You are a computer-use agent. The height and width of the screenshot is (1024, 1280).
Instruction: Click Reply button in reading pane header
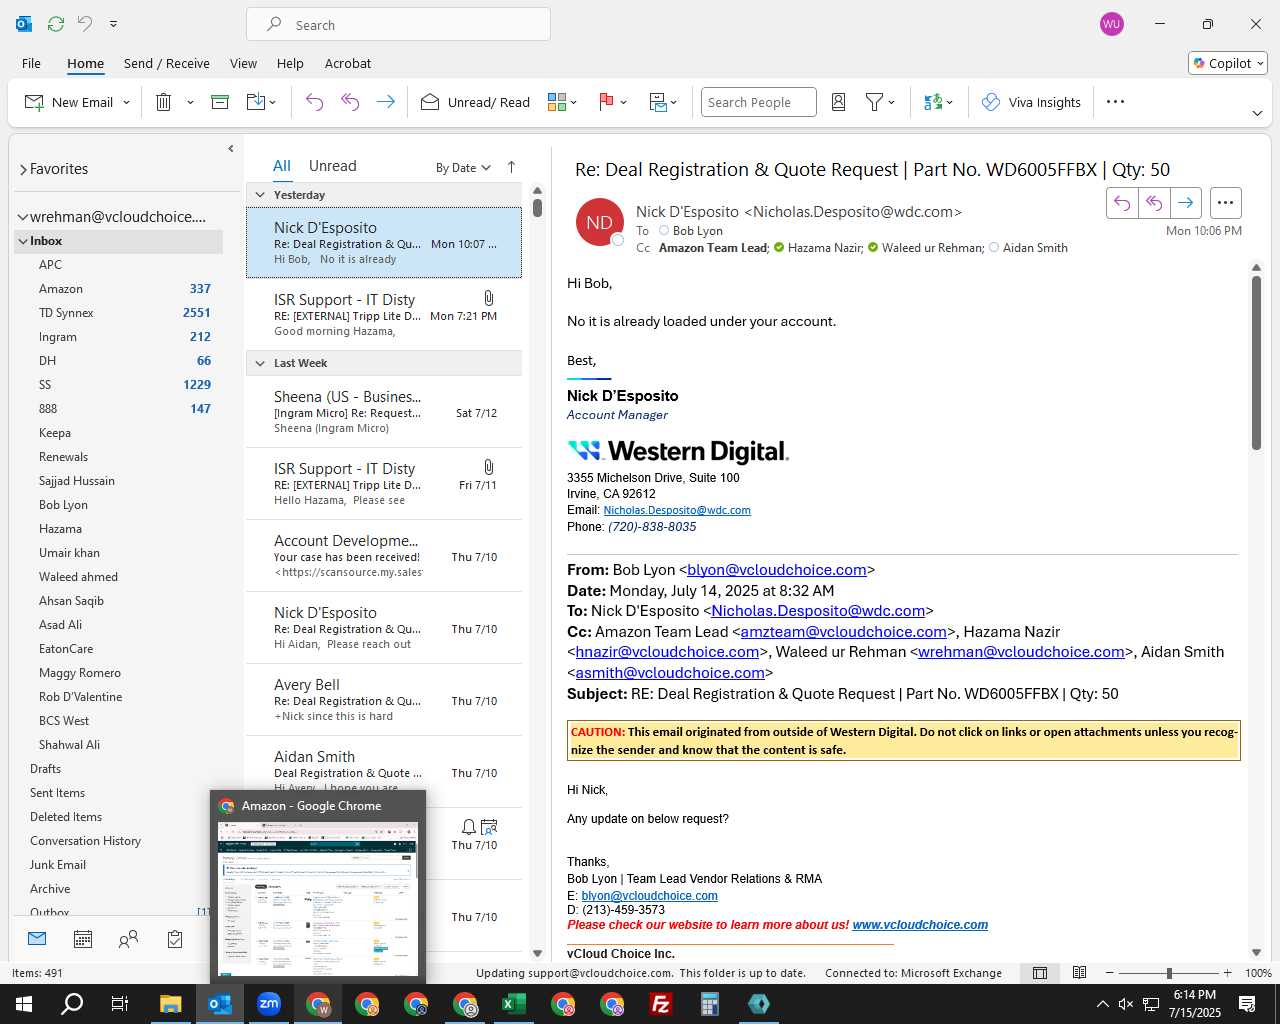pos(1122,203)
